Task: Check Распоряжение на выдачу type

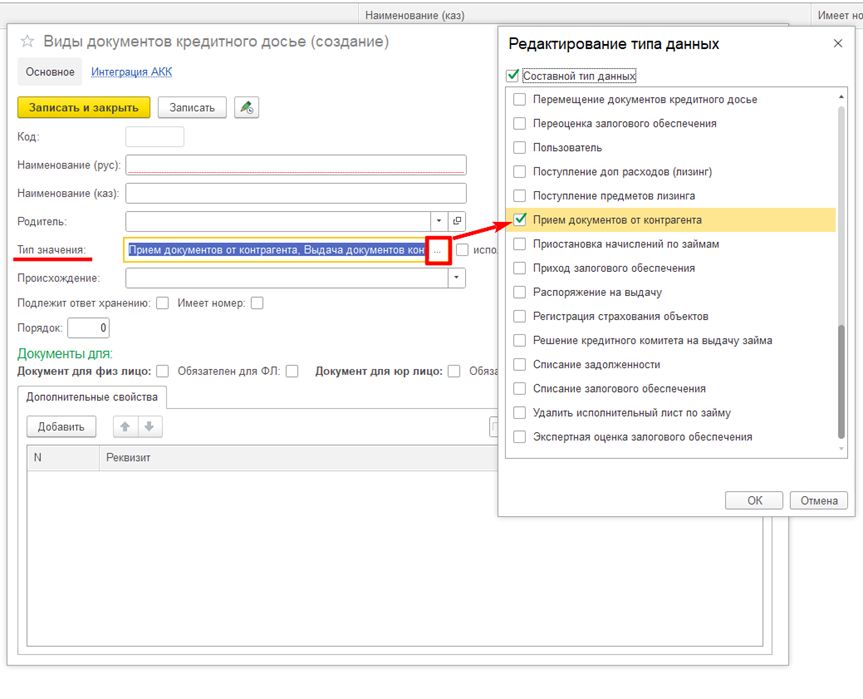Action: (x=520, y=292)
